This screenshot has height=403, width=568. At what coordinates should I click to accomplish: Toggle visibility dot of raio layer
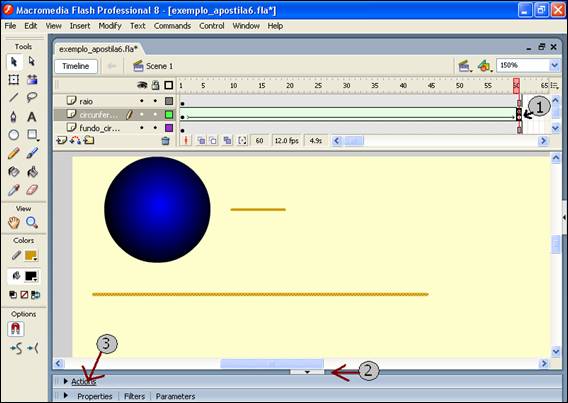(142, 101)
